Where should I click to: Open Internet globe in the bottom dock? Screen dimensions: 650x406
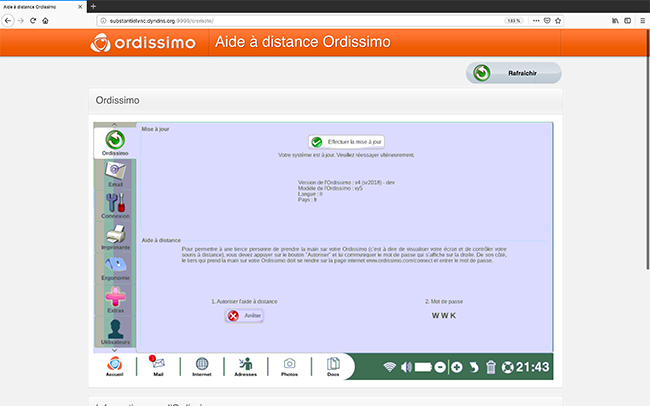pos(202,366)
